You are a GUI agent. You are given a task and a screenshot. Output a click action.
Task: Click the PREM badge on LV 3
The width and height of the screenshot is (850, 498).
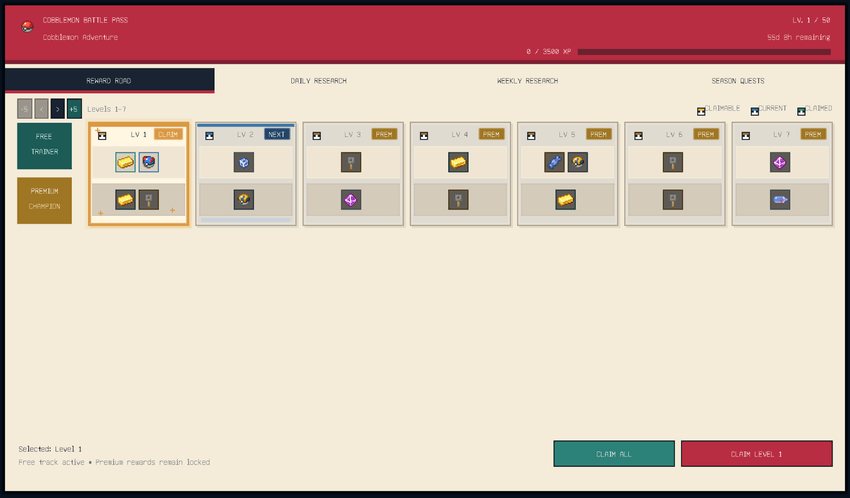[384, 134]
